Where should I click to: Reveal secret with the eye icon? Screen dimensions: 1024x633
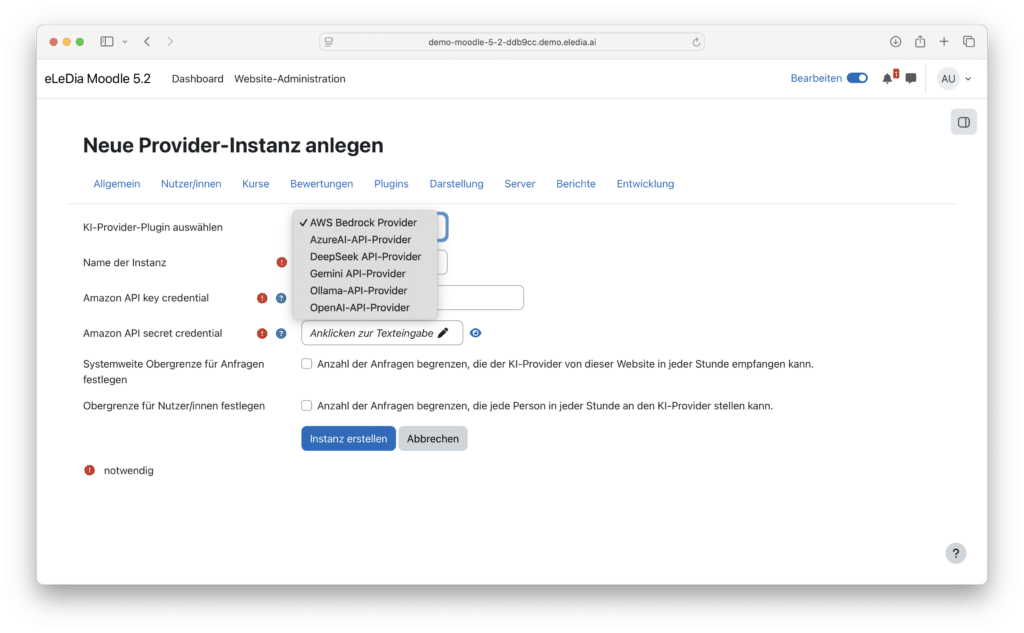(476, 333)
